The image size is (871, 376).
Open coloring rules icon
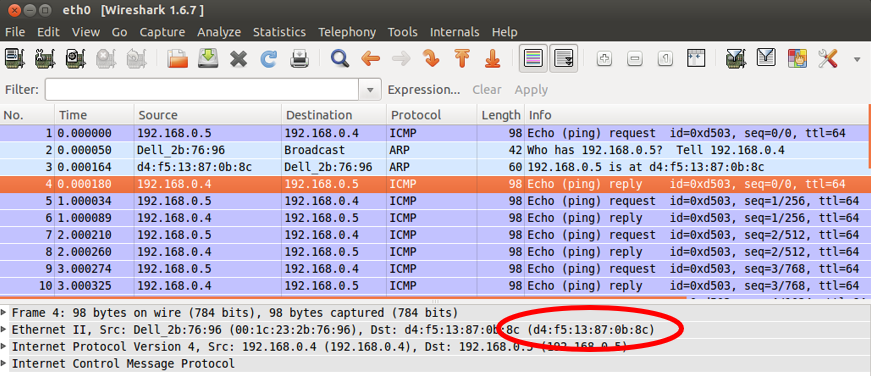click(x=797, y=58)
